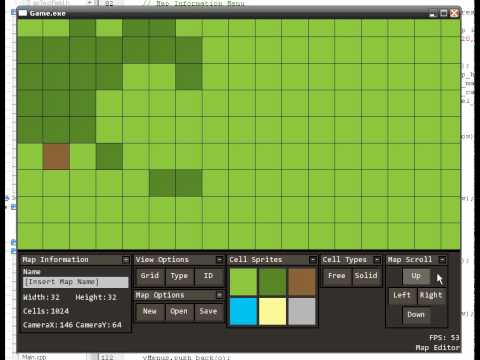Choose the Free cell type
The height and width of the screenshot is (360, 480).
tap(337, 276)
